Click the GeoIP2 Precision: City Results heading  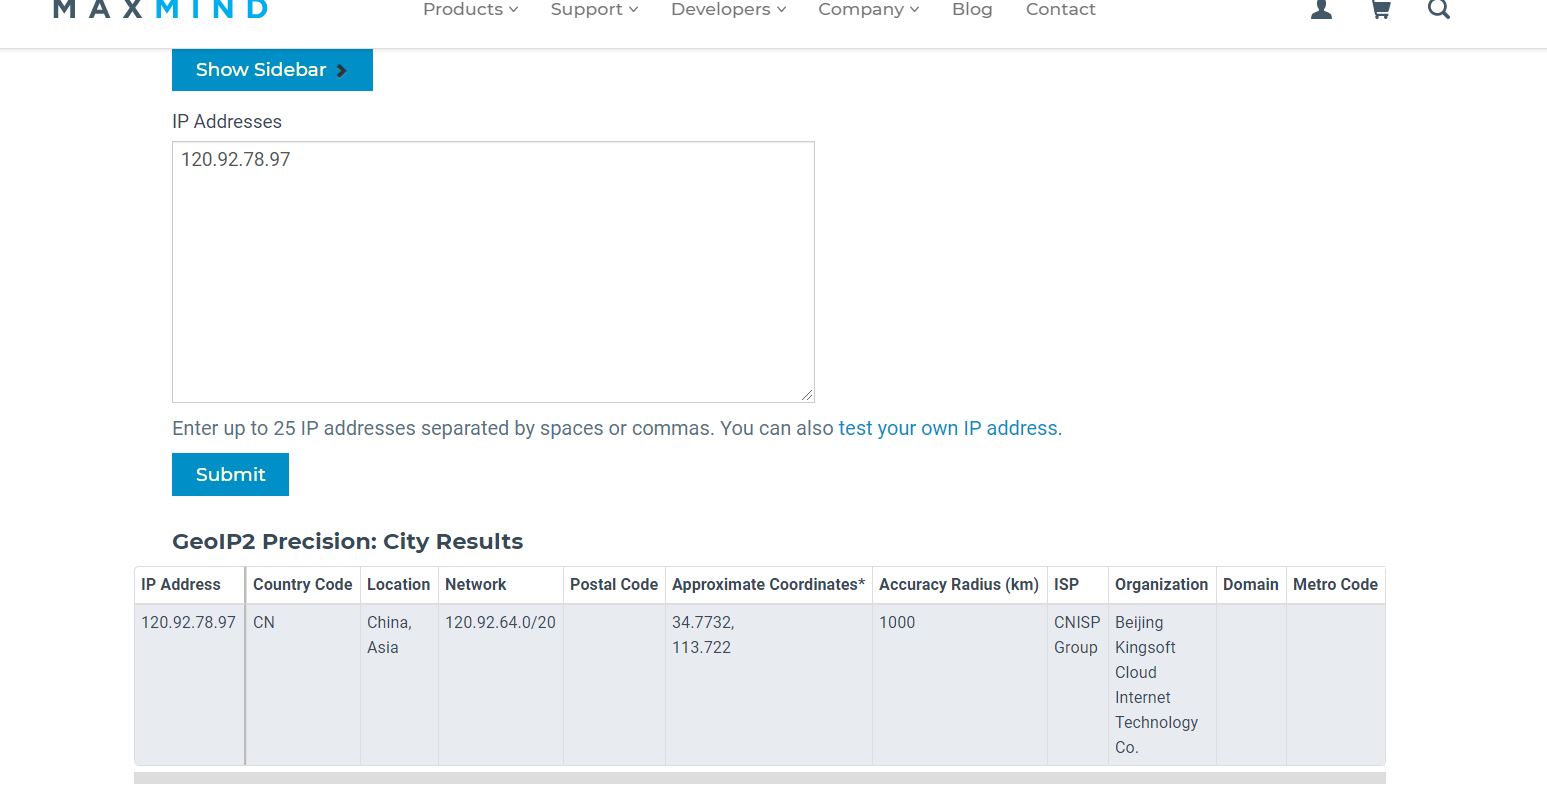pyautogui.click(x=347, y=541)
